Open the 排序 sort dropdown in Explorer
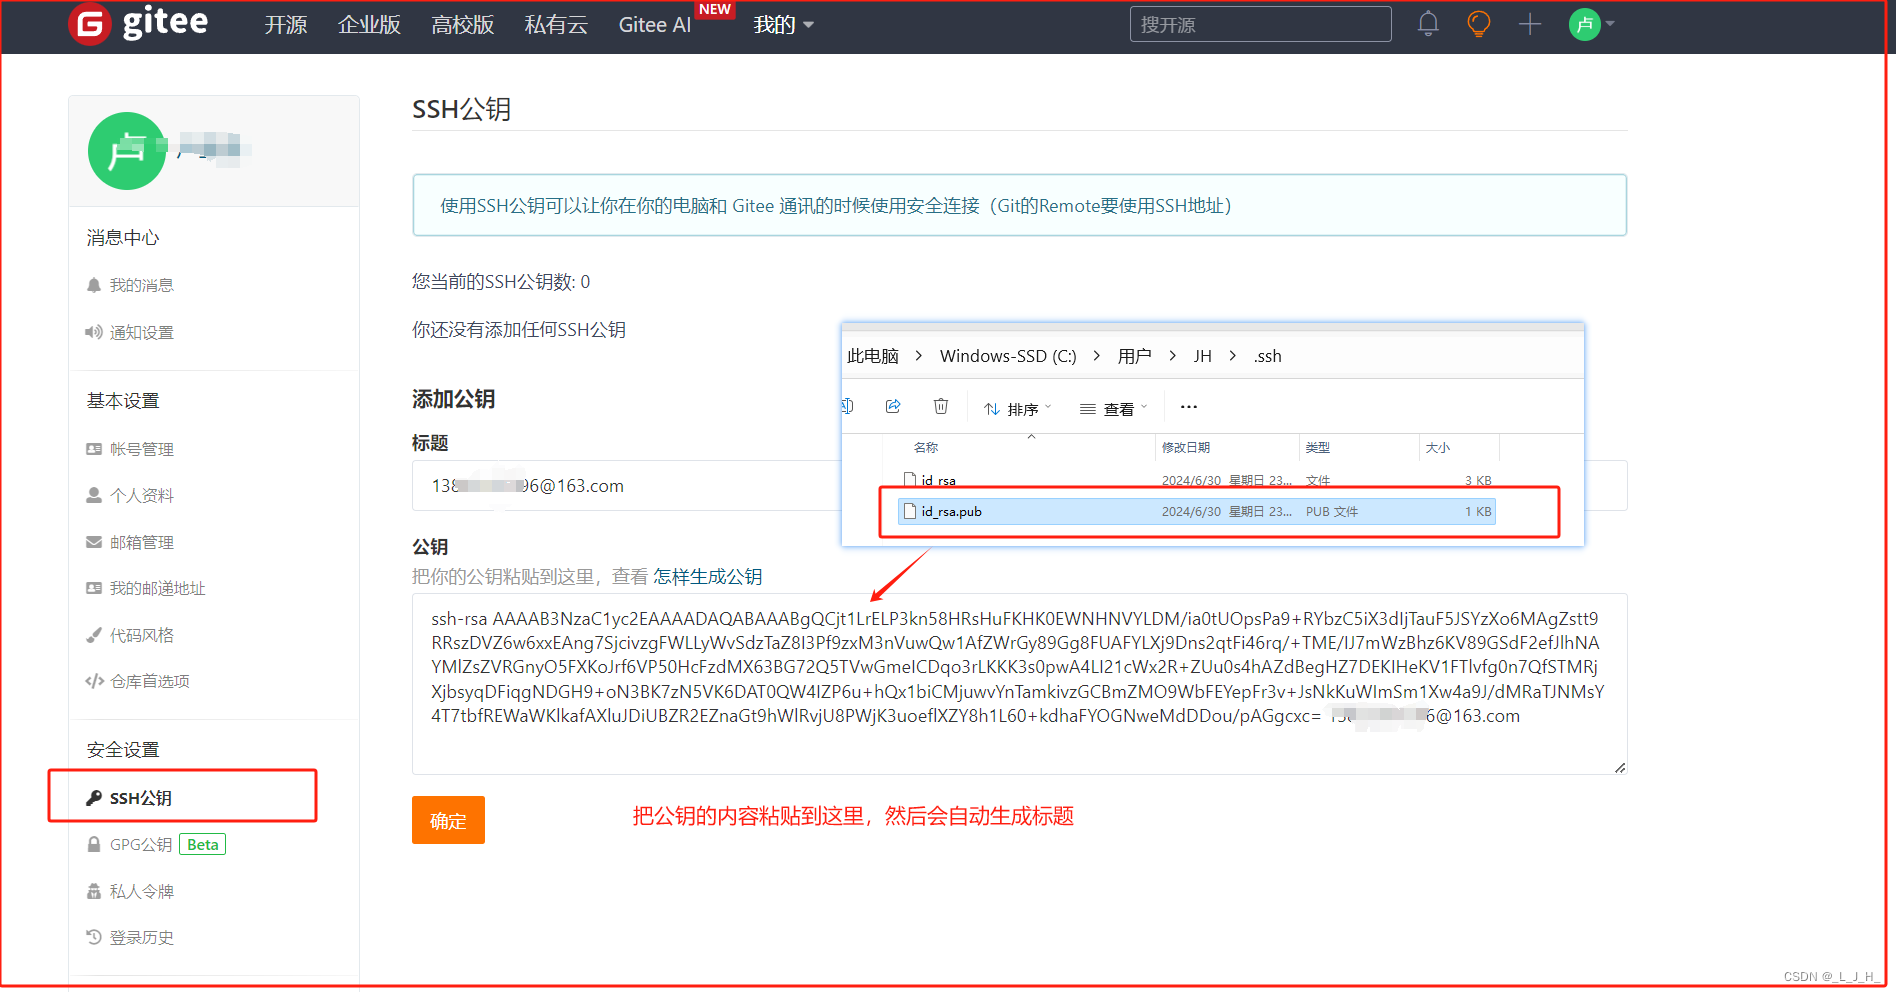 tap(1018, 409)
